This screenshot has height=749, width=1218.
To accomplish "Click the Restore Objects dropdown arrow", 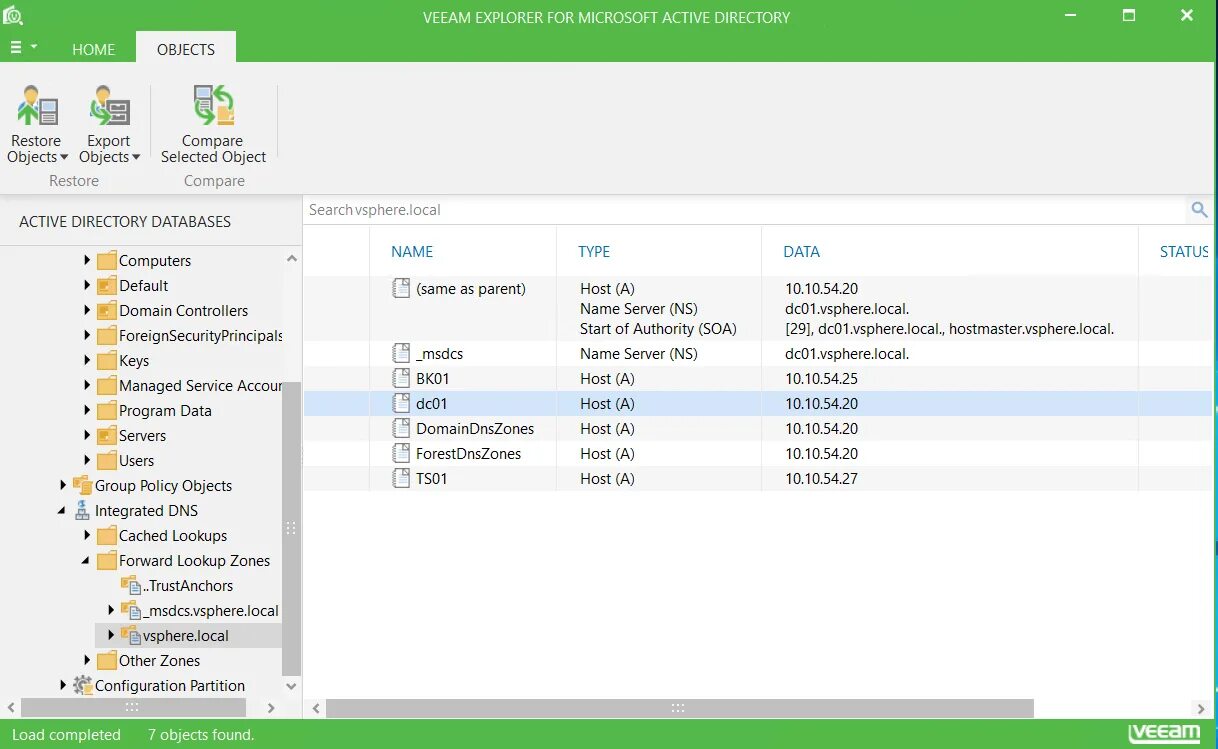I will tap(64, 157).
